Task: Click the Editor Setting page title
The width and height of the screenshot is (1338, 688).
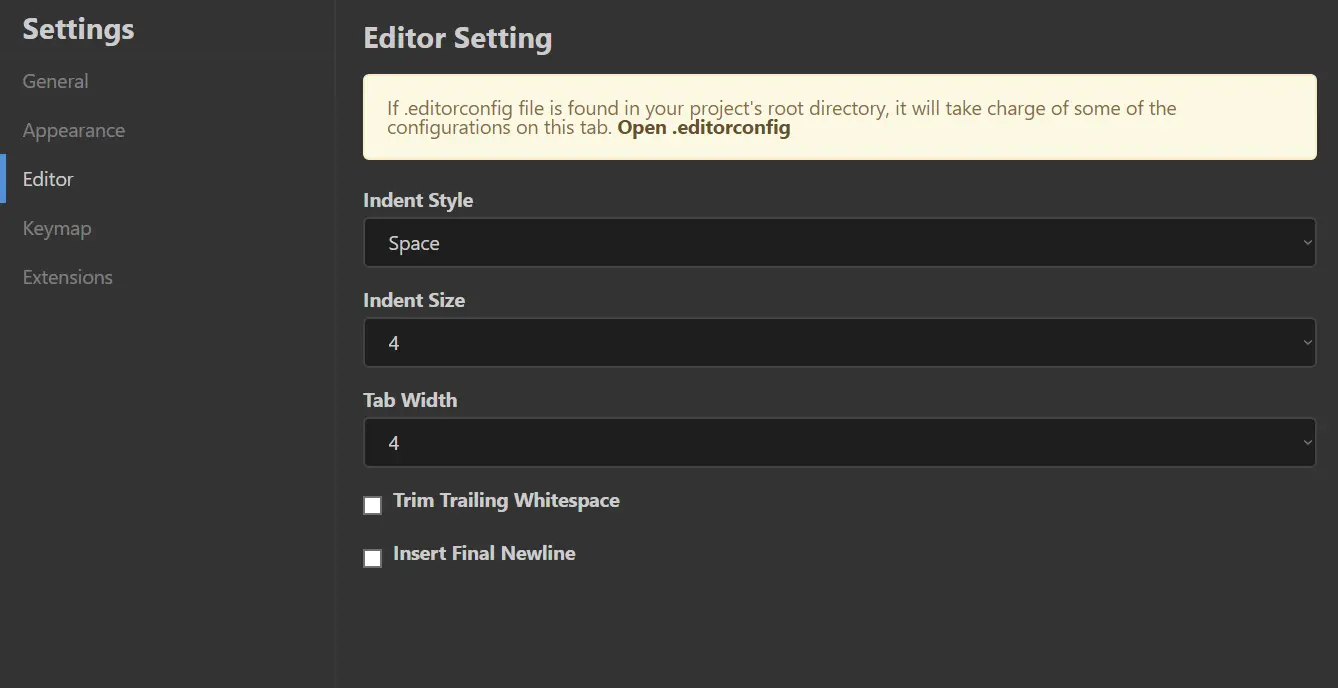Action: click(457, 38)
